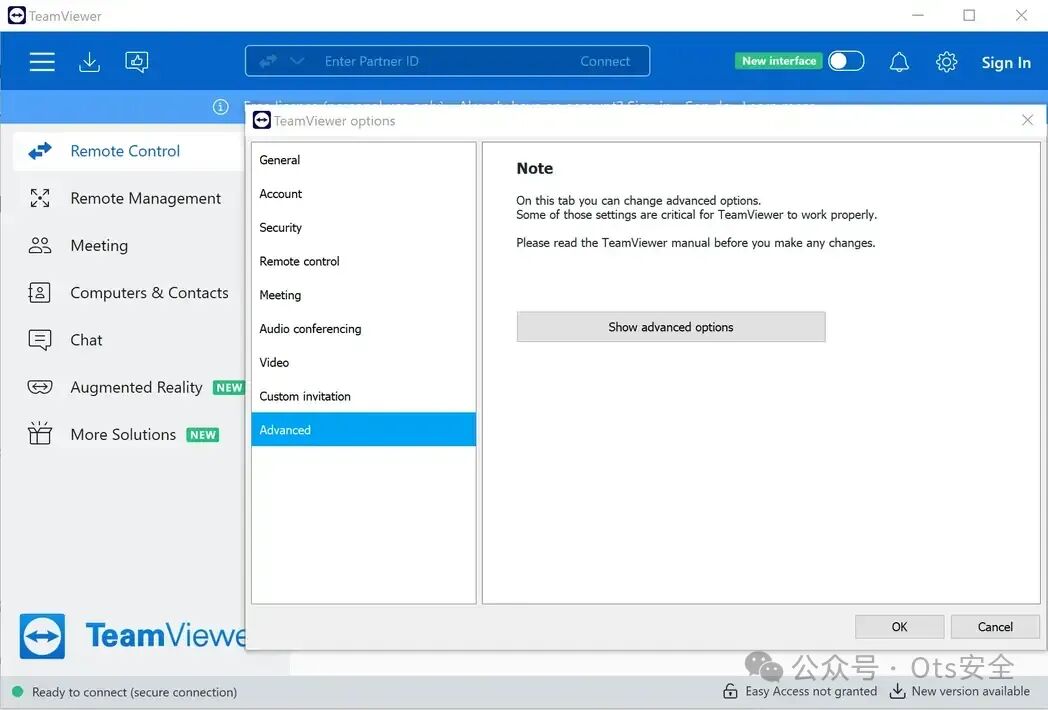Click the New version download icon
Screen dimensions: 1048x710
898,691
